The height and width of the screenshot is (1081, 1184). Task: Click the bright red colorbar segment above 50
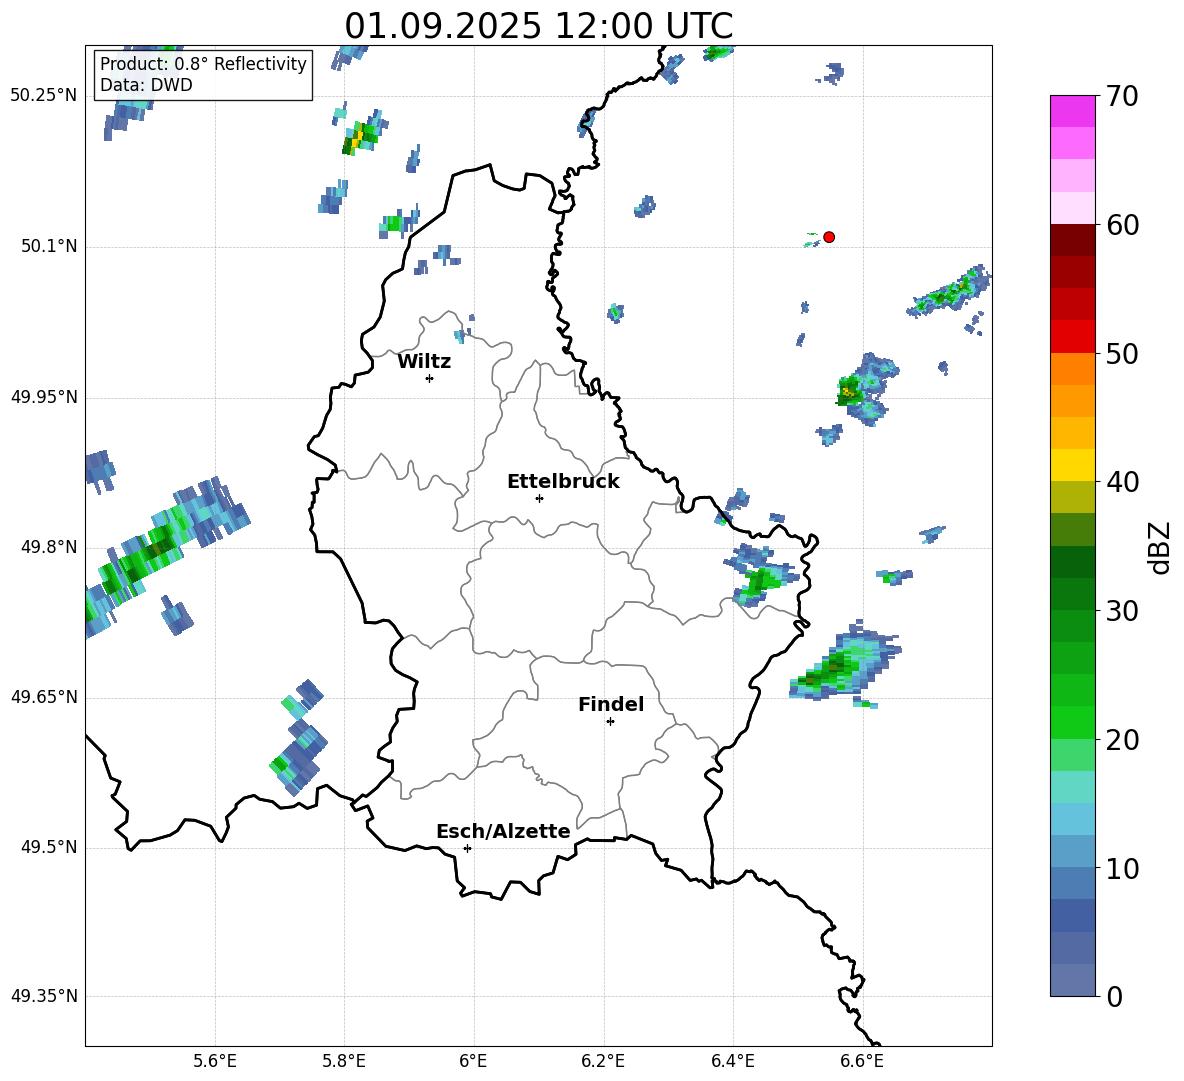(x=1072, y=336)
